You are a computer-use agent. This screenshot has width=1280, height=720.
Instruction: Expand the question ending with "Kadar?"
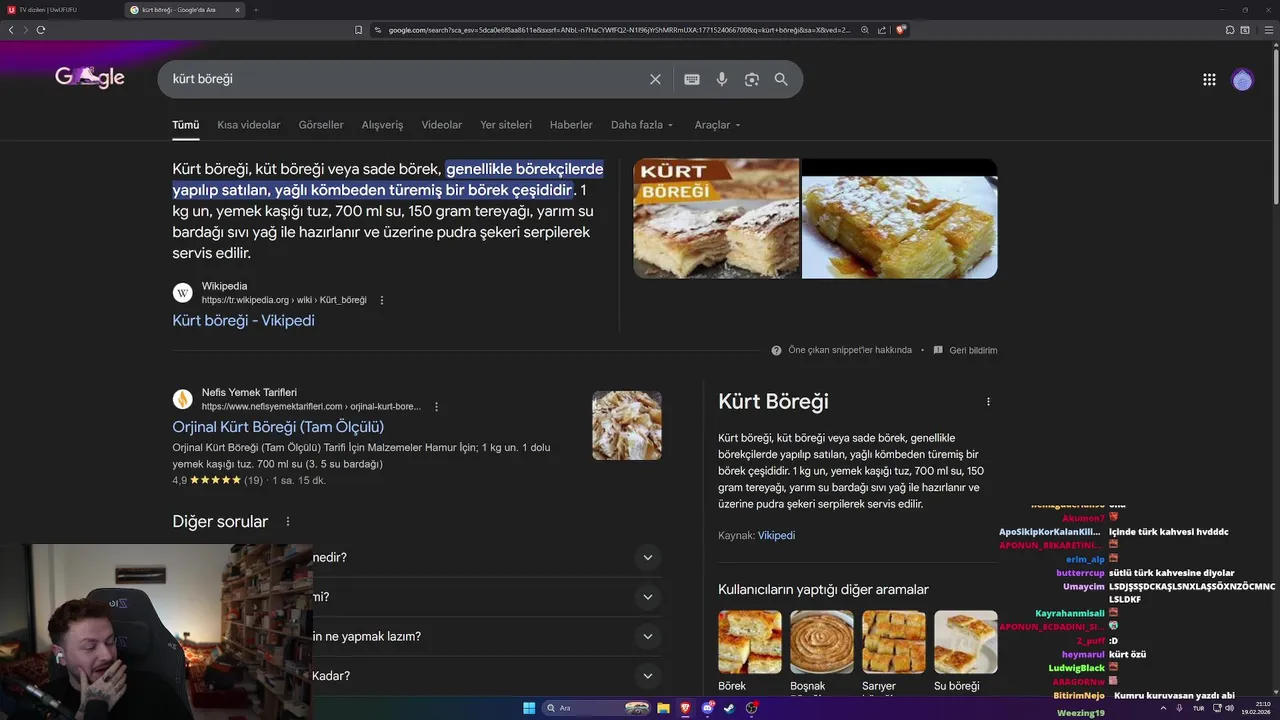point(647,676)
